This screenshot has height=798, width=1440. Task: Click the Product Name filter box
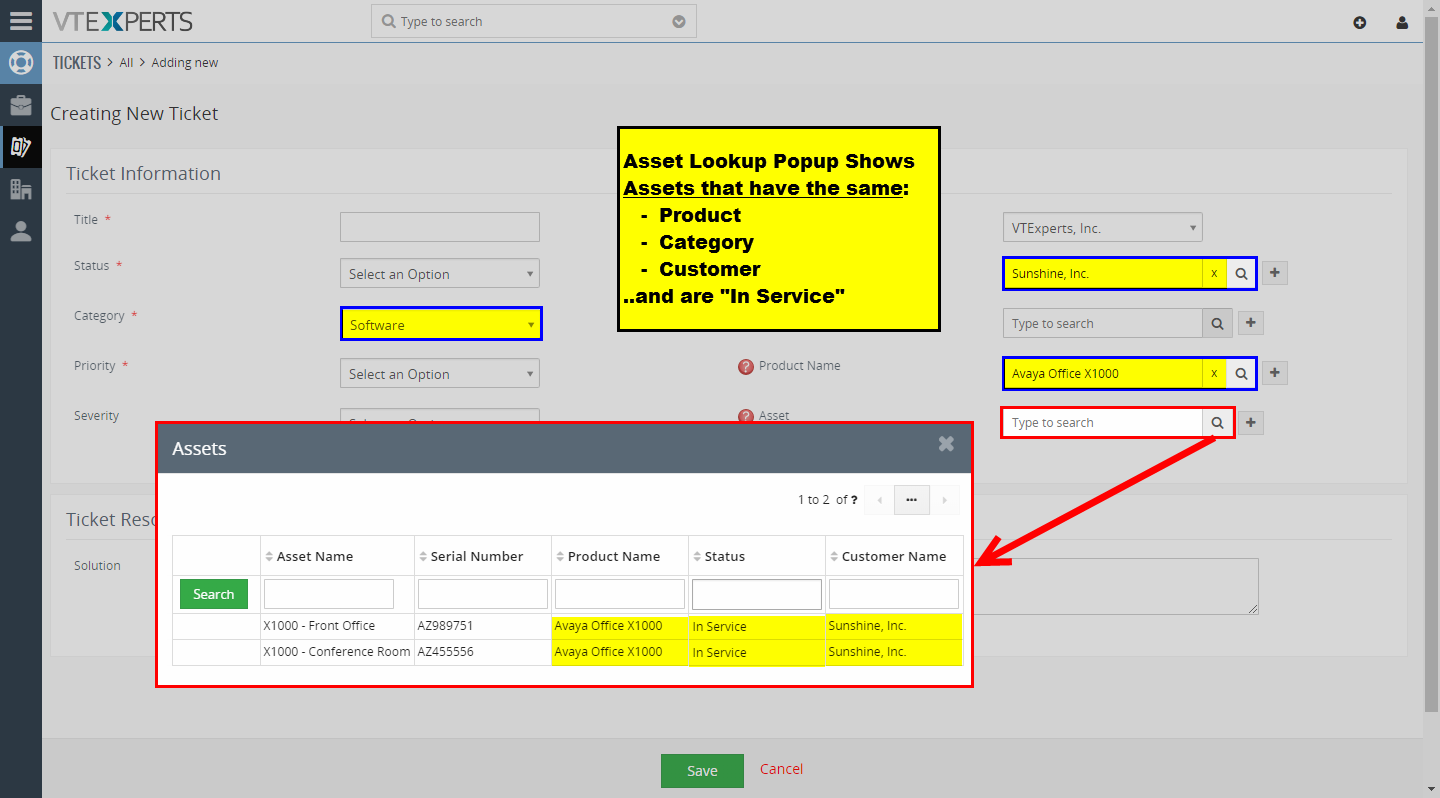click(620, 594)
